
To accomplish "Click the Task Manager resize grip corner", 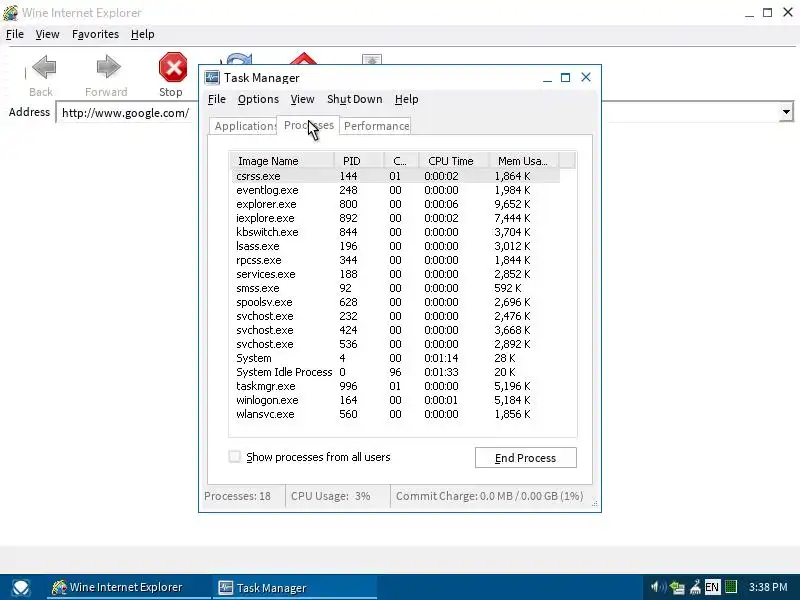I will pyautogui.click(x=594, y=504).
